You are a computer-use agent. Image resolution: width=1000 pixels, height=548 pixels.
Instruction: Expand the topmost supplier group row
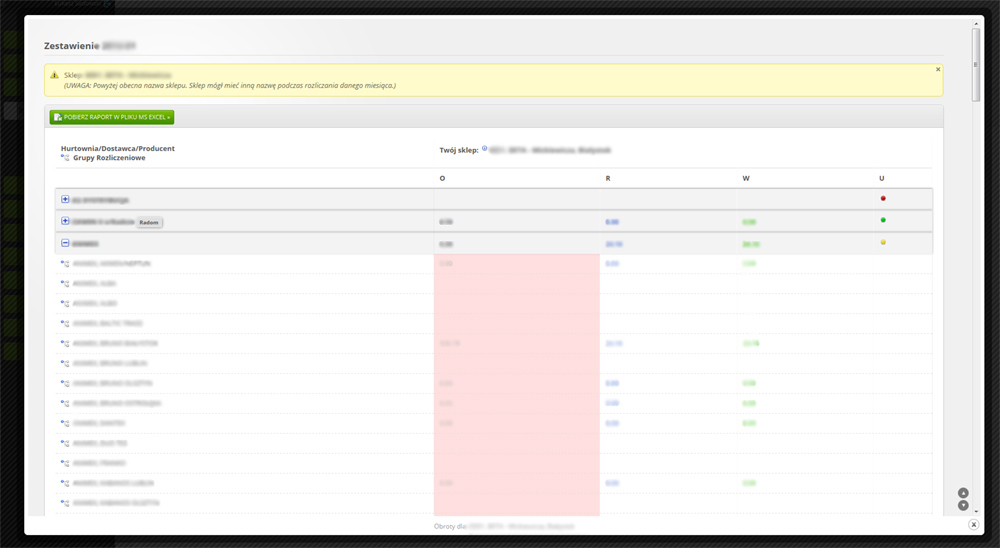click(65, 199)
